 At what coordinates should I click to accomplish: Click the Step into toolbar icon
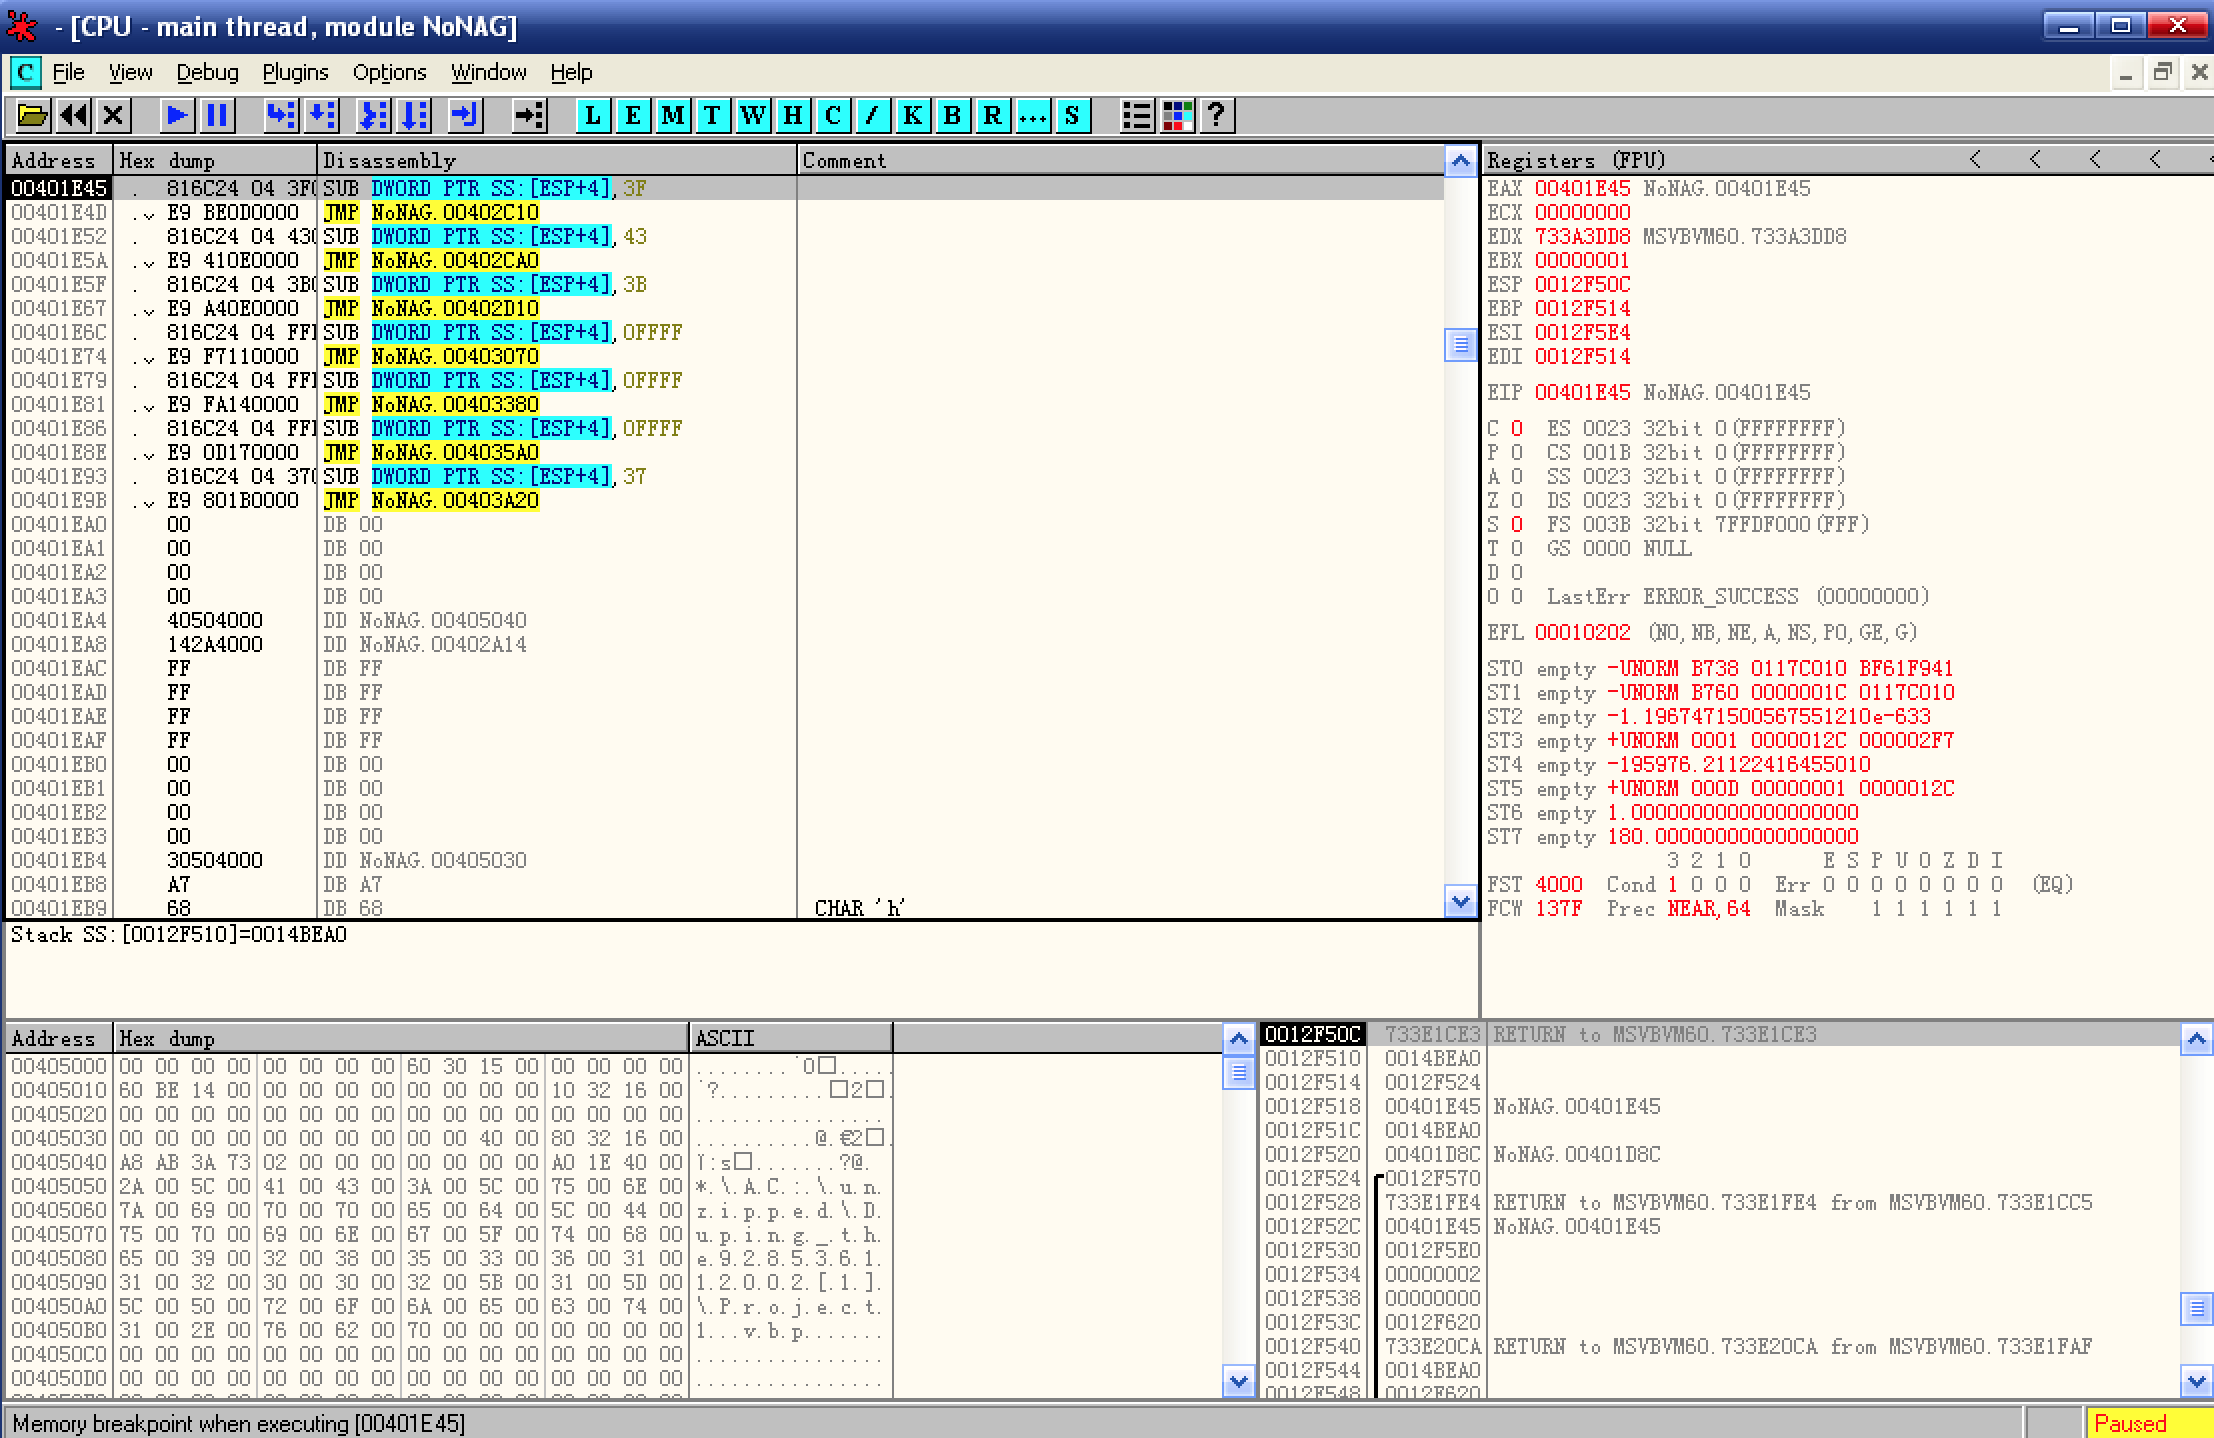click(281, 116)
